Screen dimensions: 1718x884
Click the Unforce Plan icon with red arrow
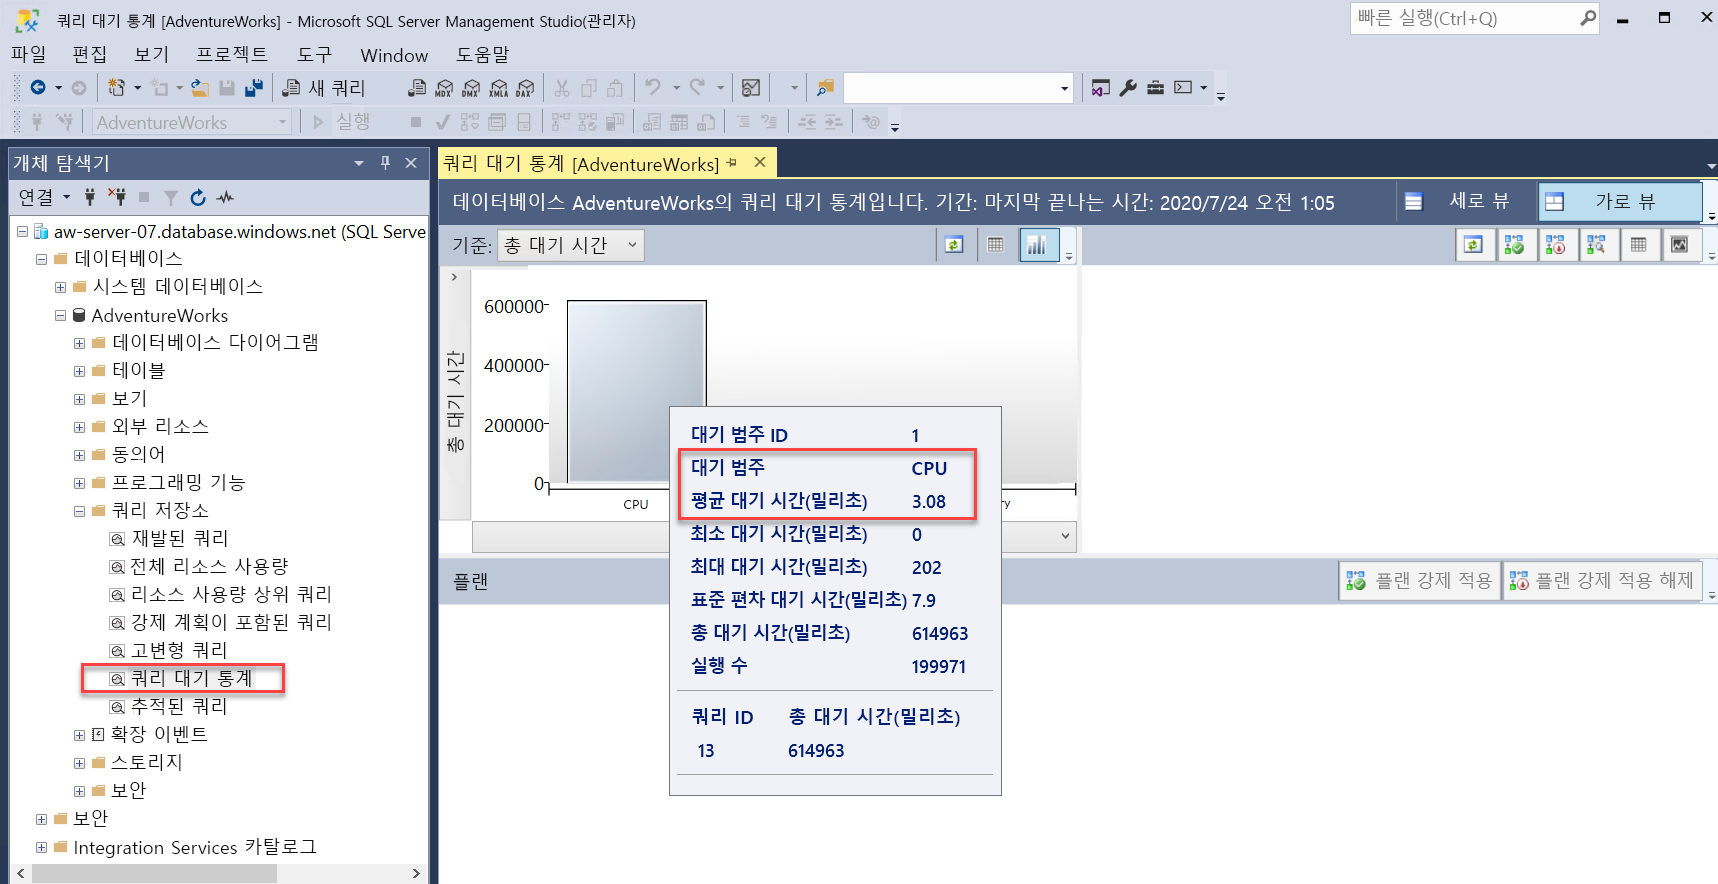1555,245
